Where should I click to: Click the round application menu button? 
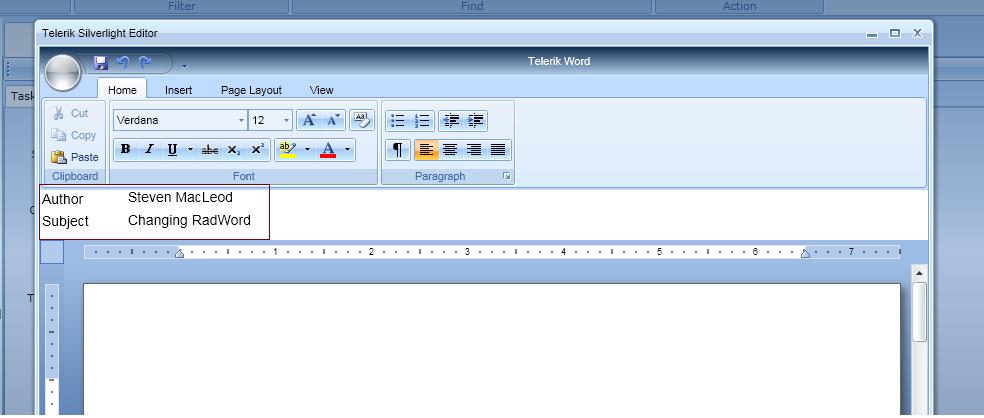[63, 72]
